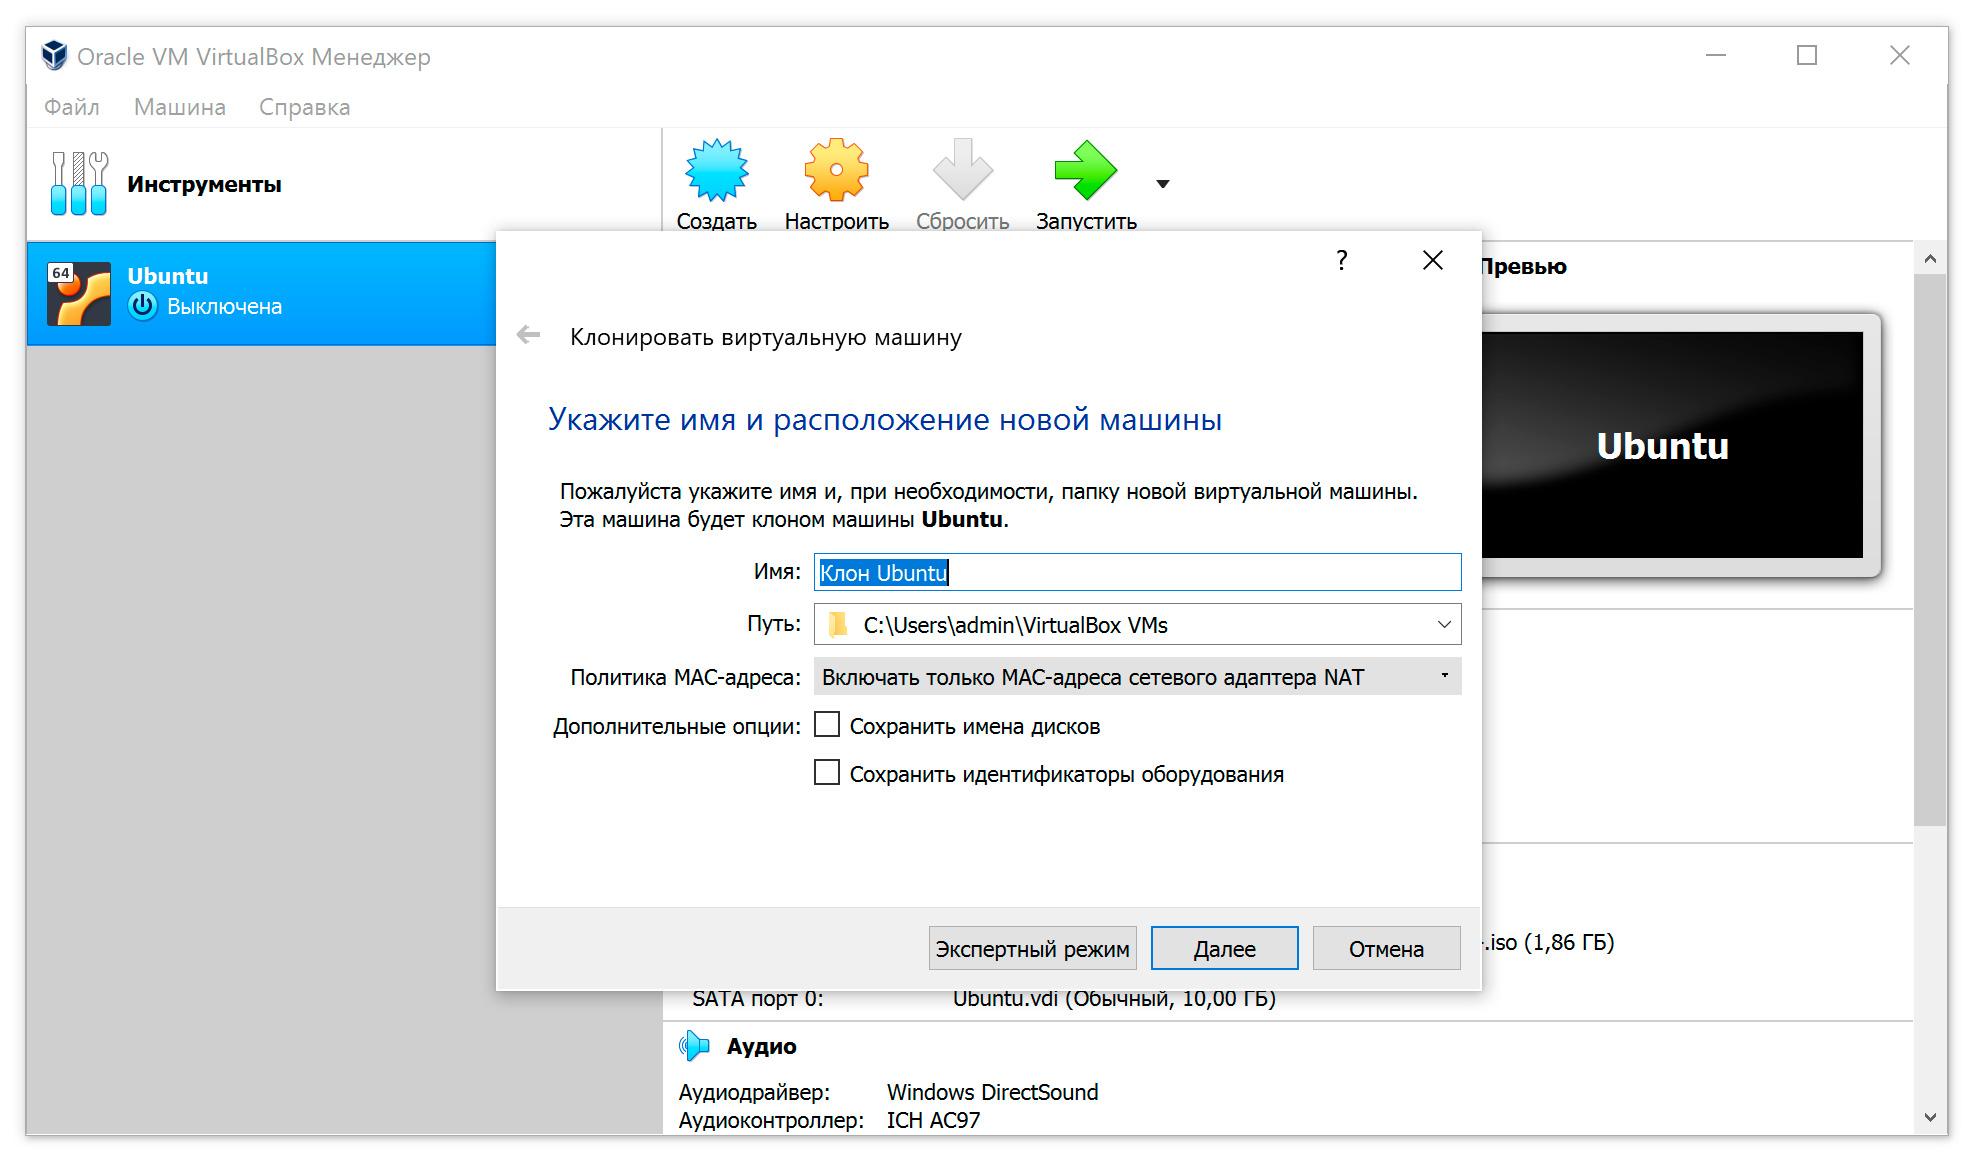Toggle Сохранить идентификаторы оборудования checkbox

pos(827,772)
